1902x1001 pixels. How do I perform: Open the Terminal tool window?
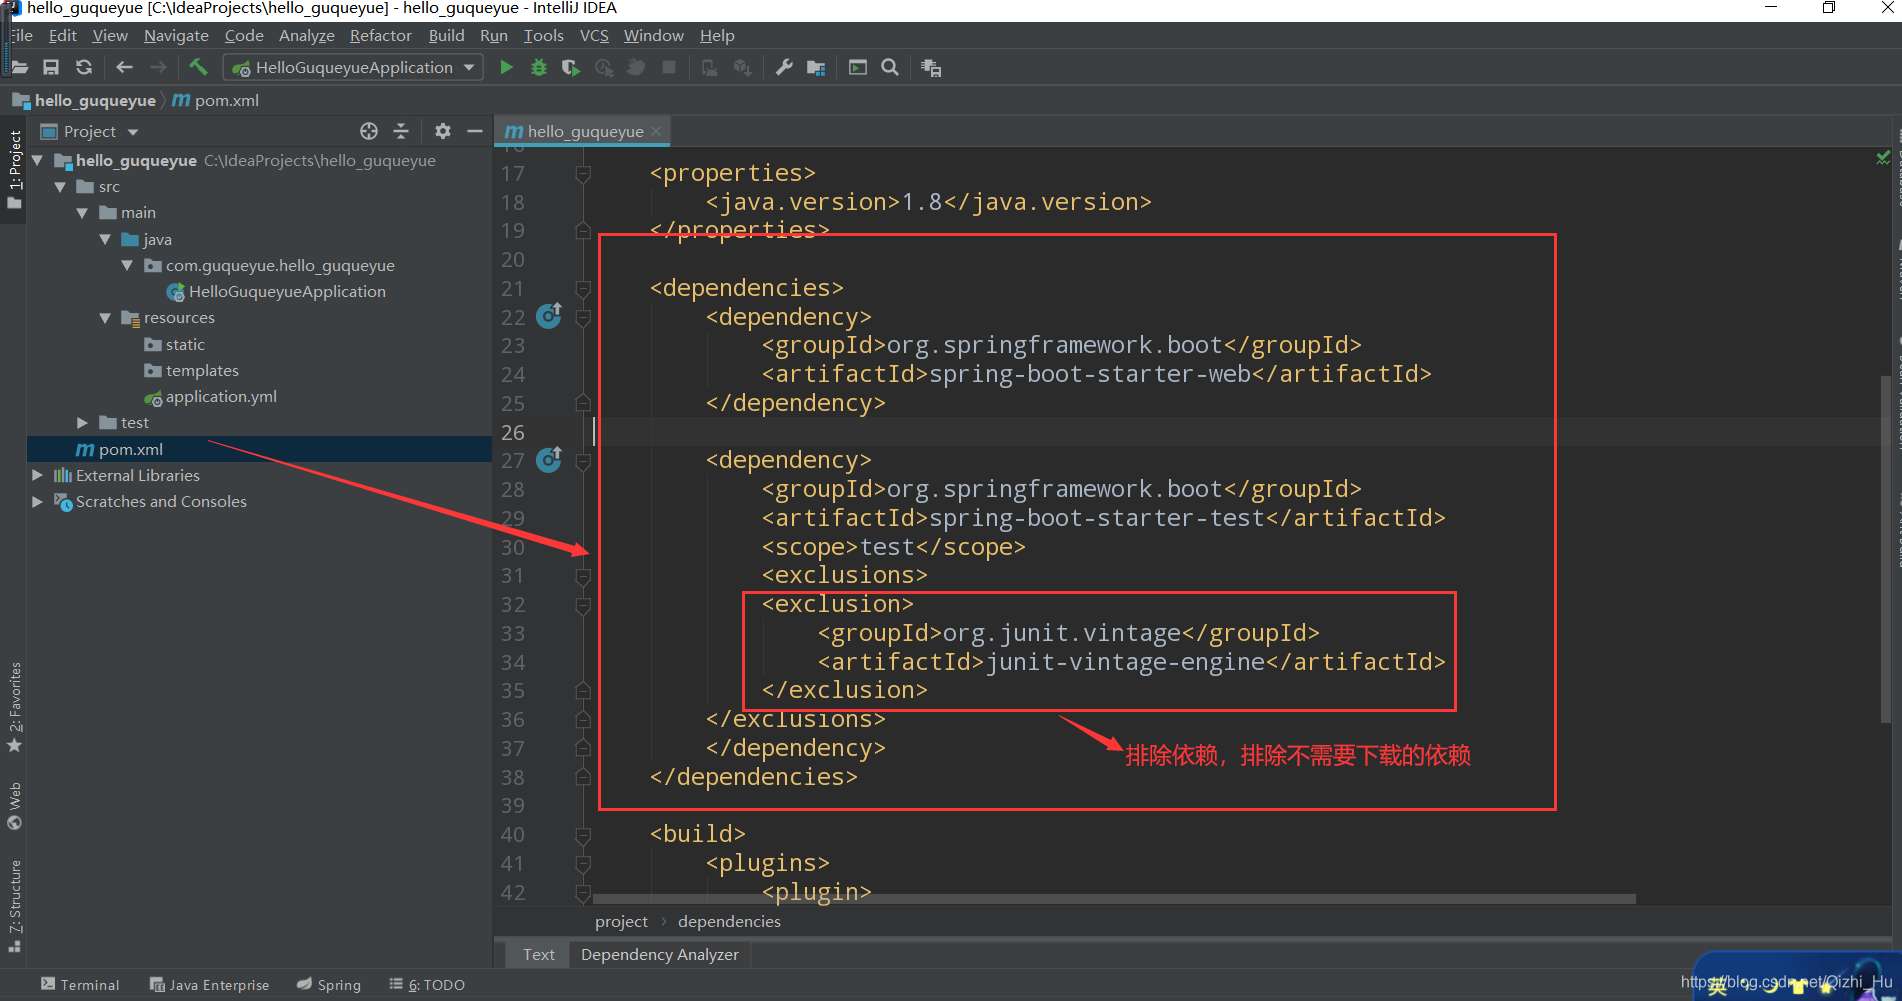pos(80,985)
